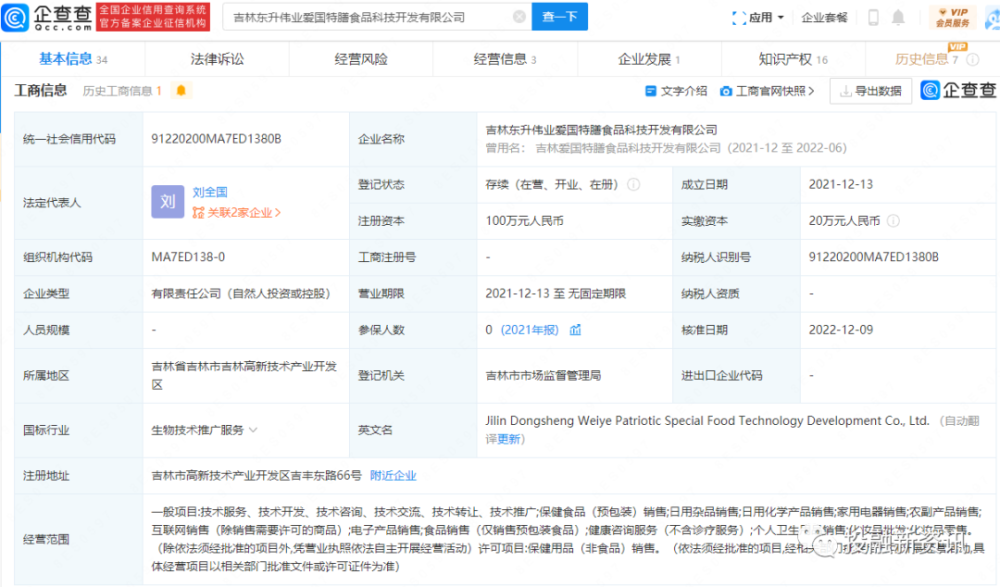
Task: Click the 导出数据 export button
Action: [x=870, y=91]
